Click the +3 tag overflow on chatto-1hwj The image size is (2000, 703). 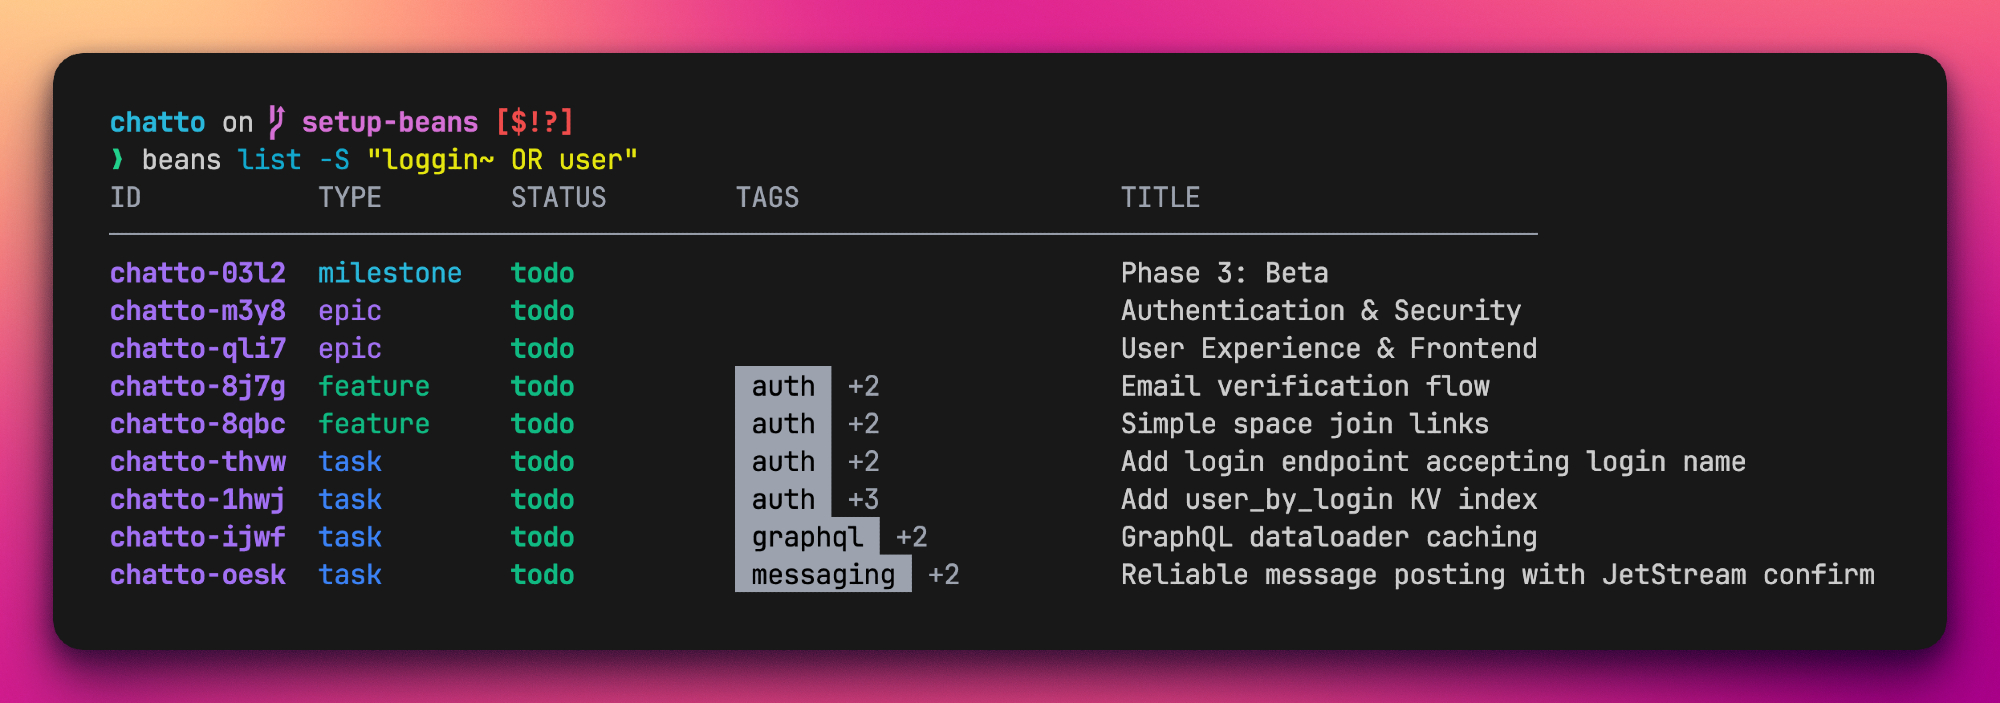863,500
